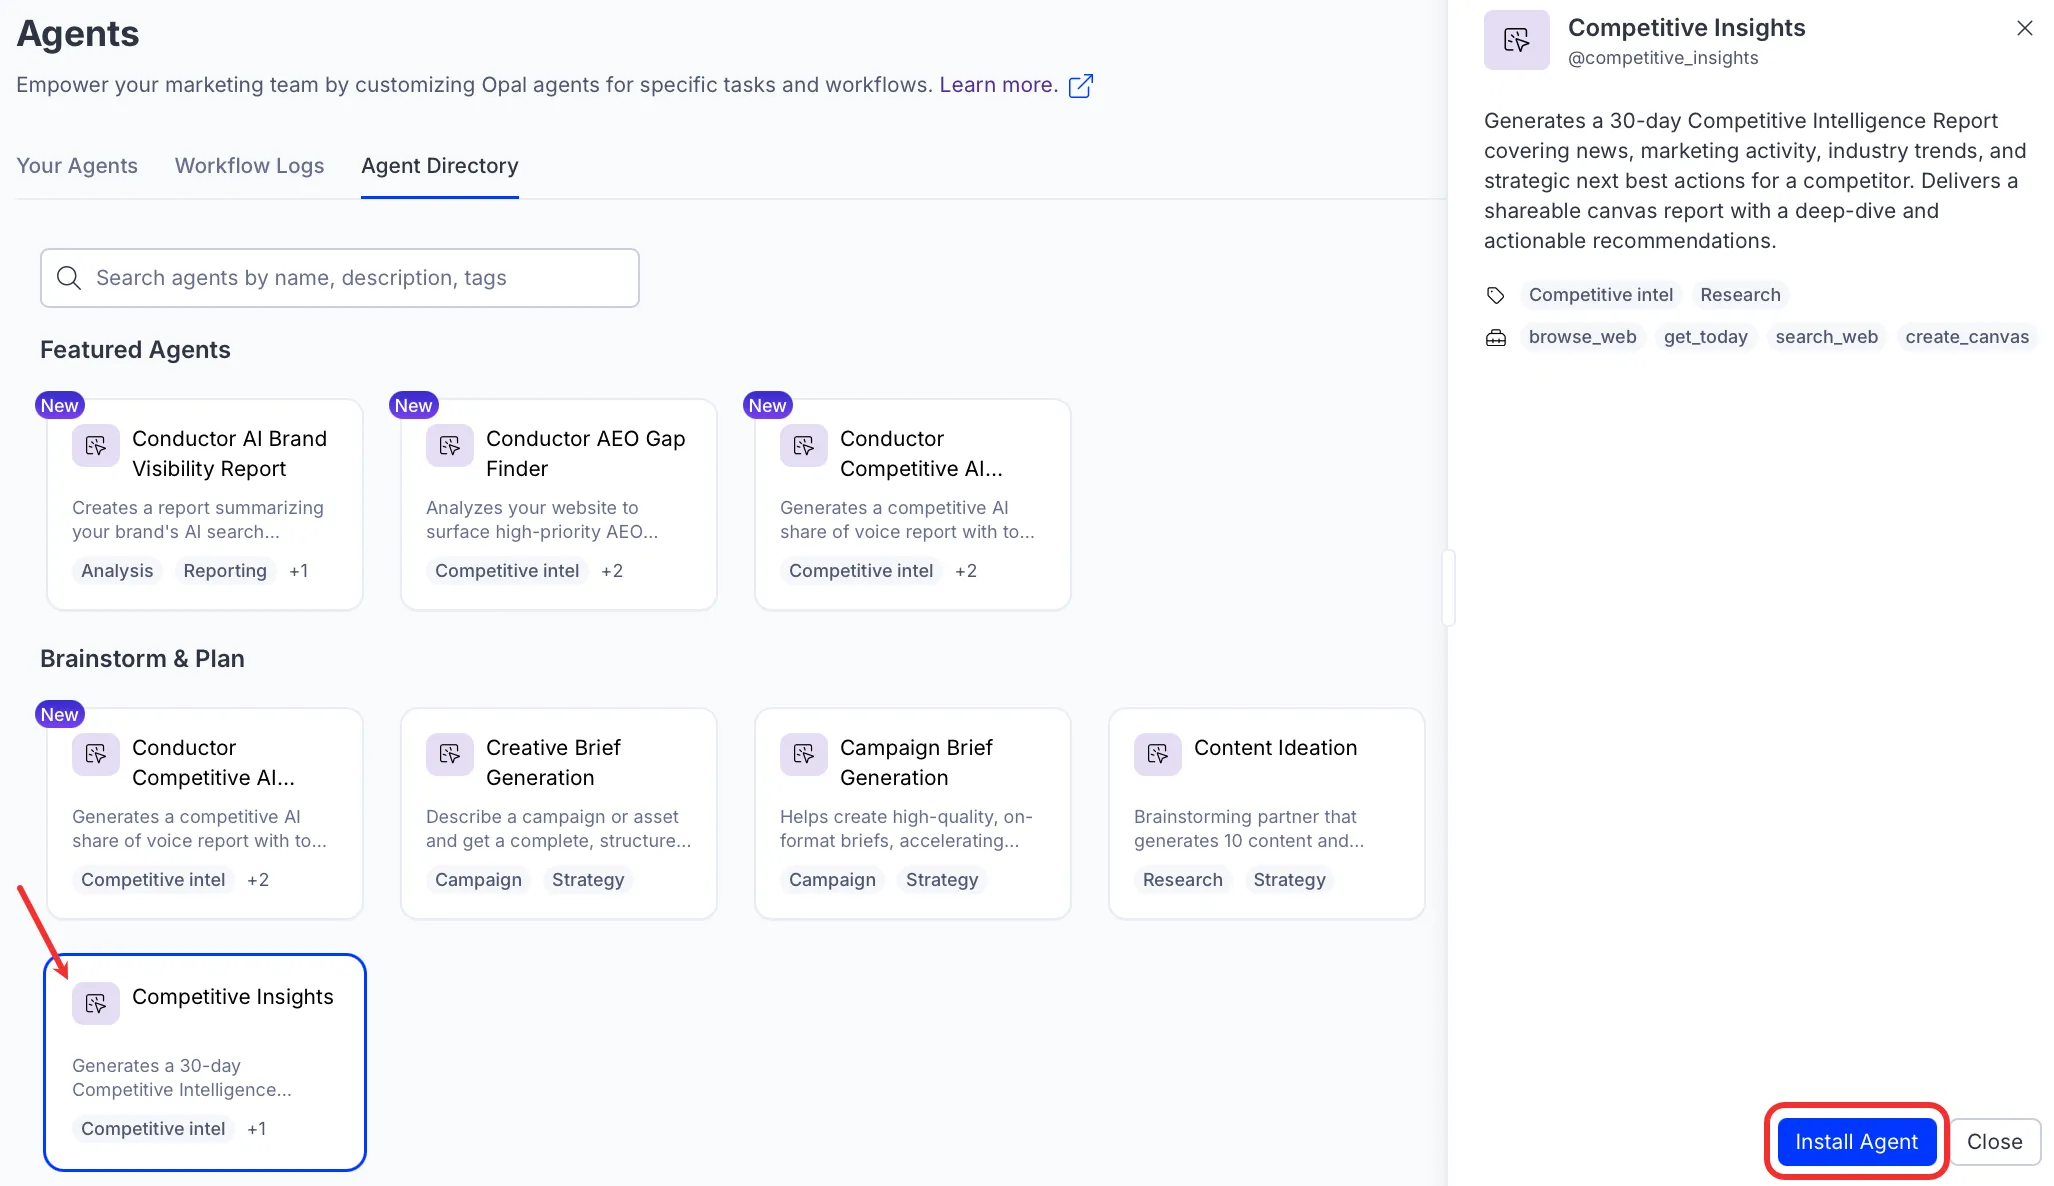Screen dimensions: 2054x1186
Task: Click the 'Analyzes your website' description
Action: [x=542, y=520]
